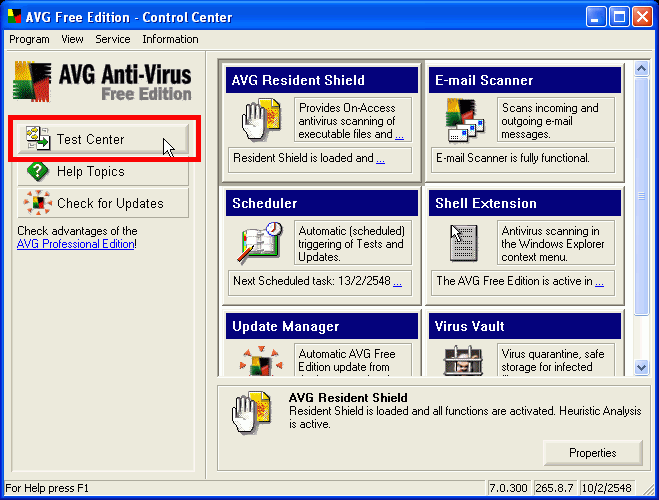Click scrollbar up arrow

(x=641, y=68)
